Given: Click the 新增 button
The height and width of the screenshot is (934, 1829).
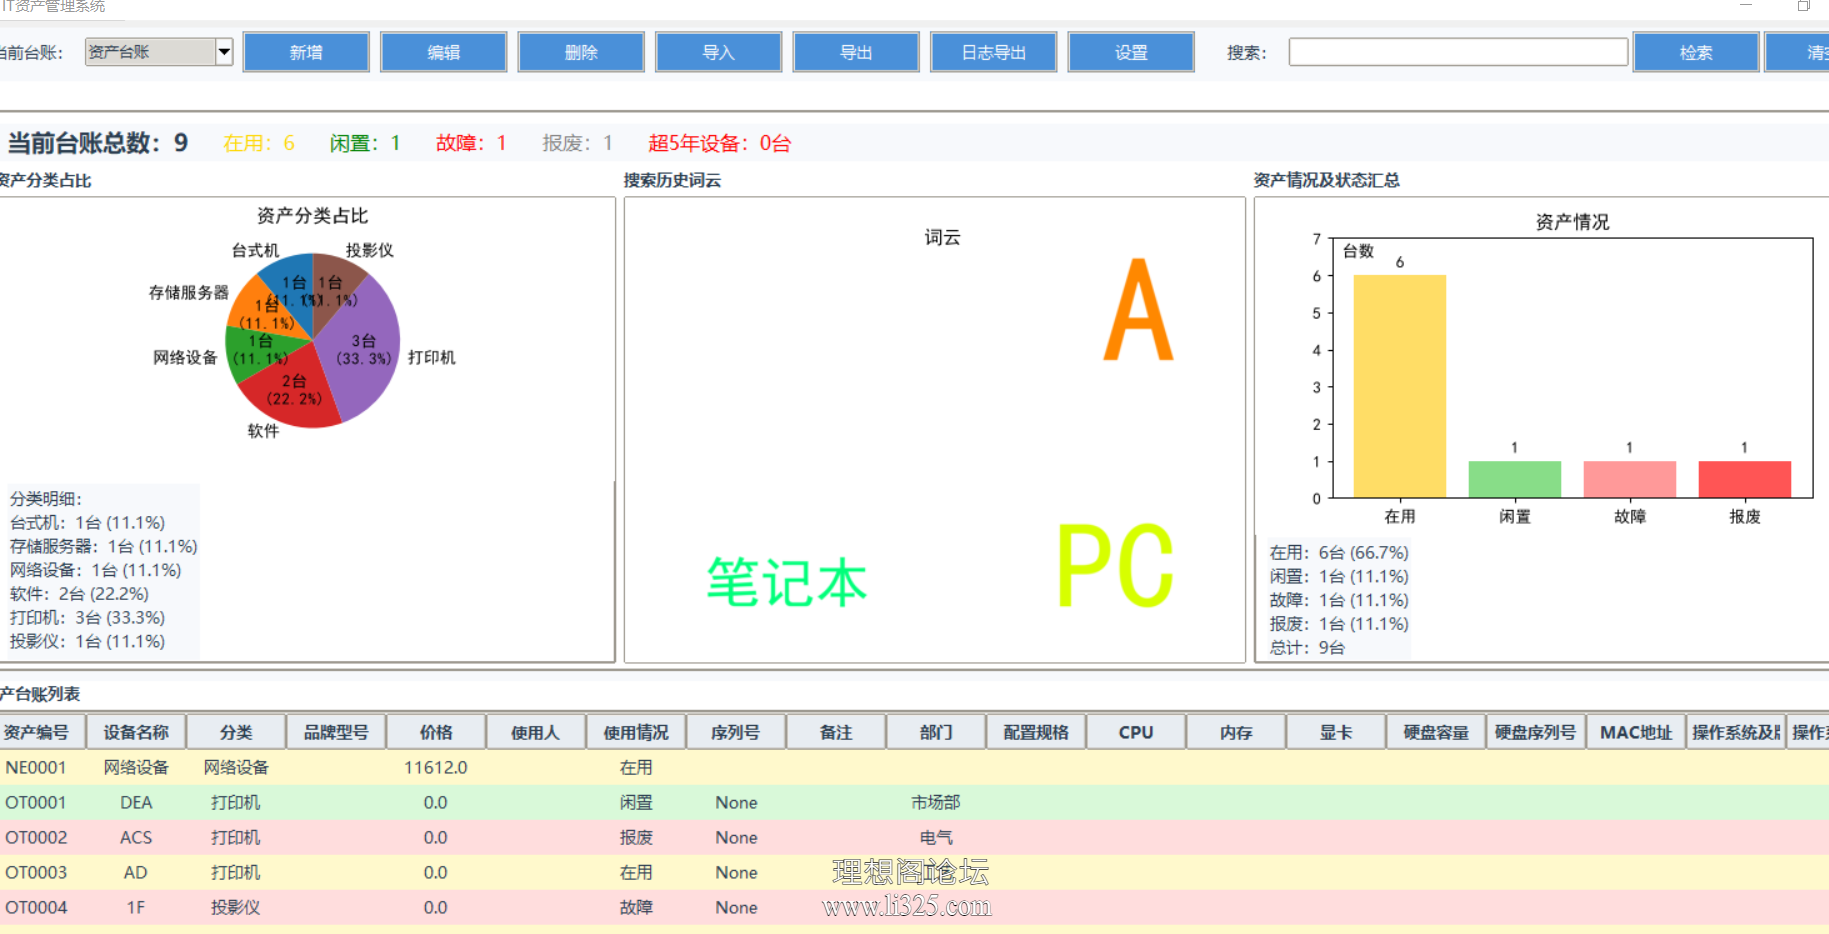Looking at the screenshot, I should pyautogui.click(x=306, y=52).
